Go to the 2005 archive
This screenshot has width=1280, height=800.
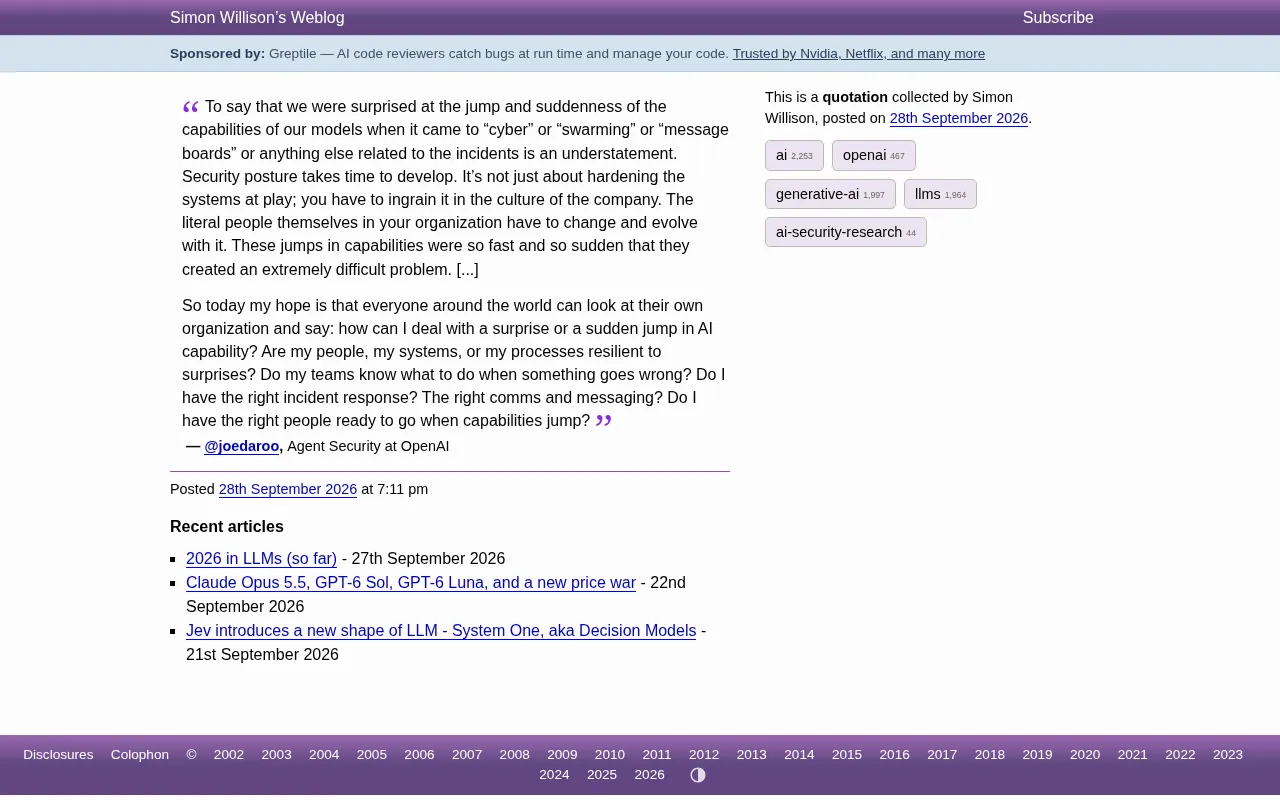point(372,755)
